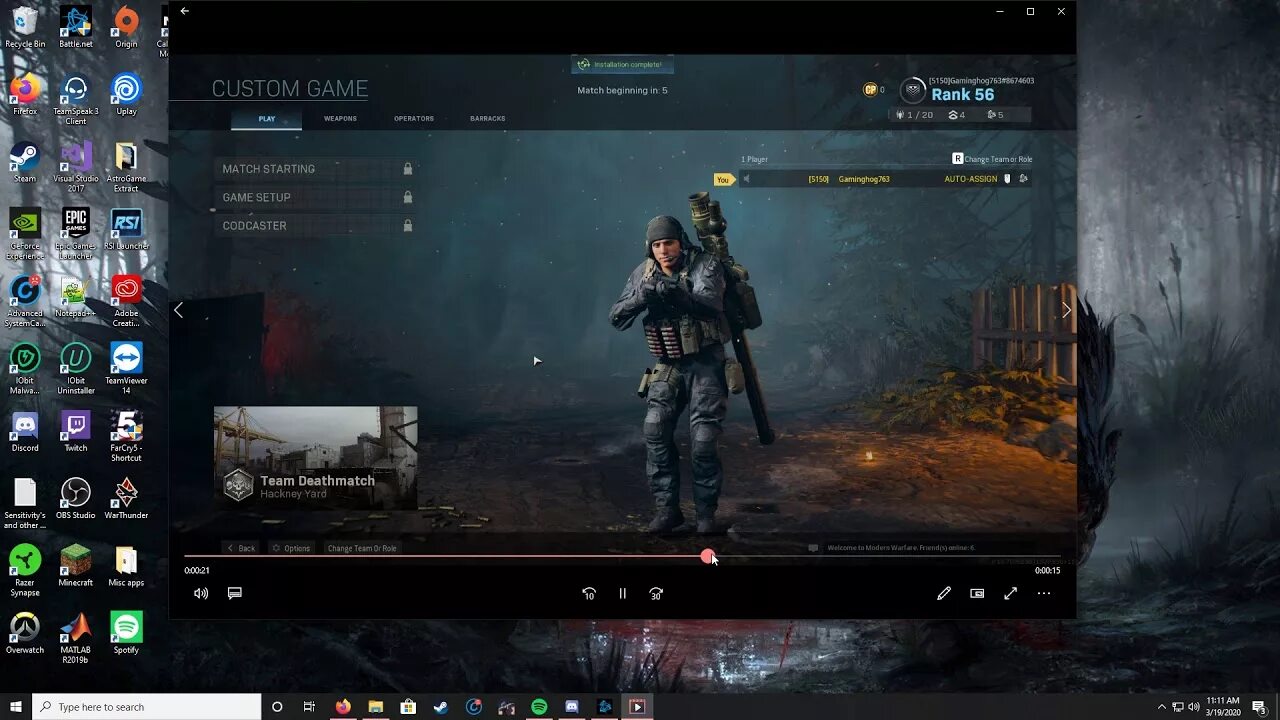This screenshot has width=1280, height=720.
Task: Open the MATLAB R2019b shortcut
Action: [76, 637]
